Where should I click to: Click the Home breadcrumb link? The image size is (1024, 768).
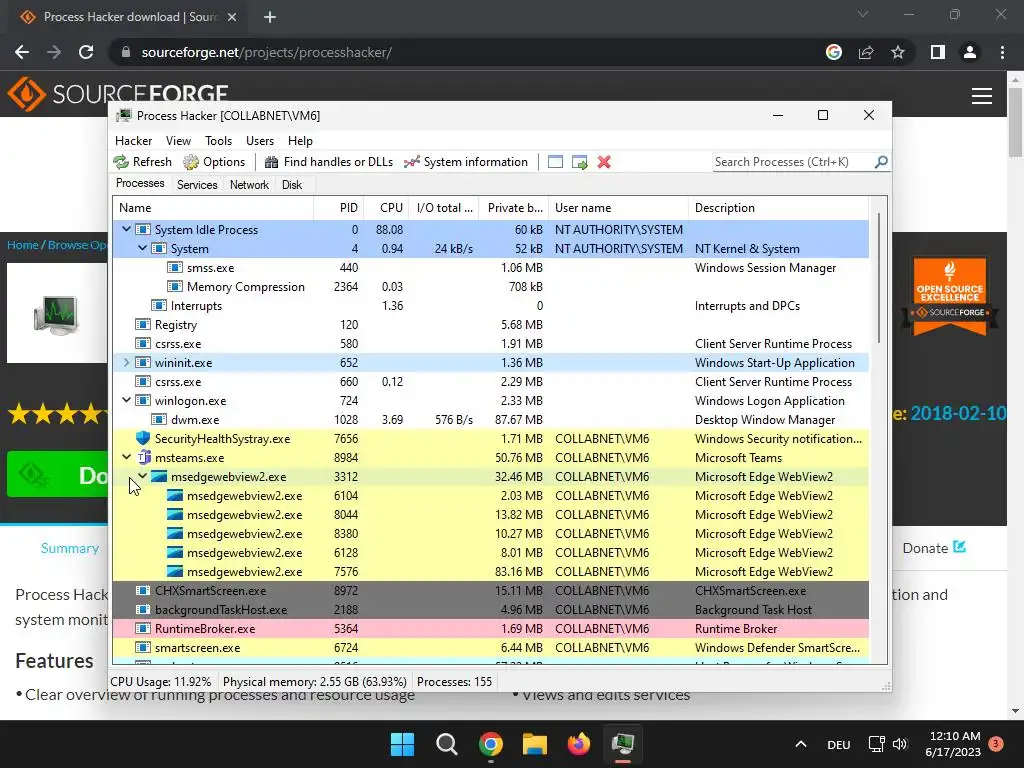[23, 245]
